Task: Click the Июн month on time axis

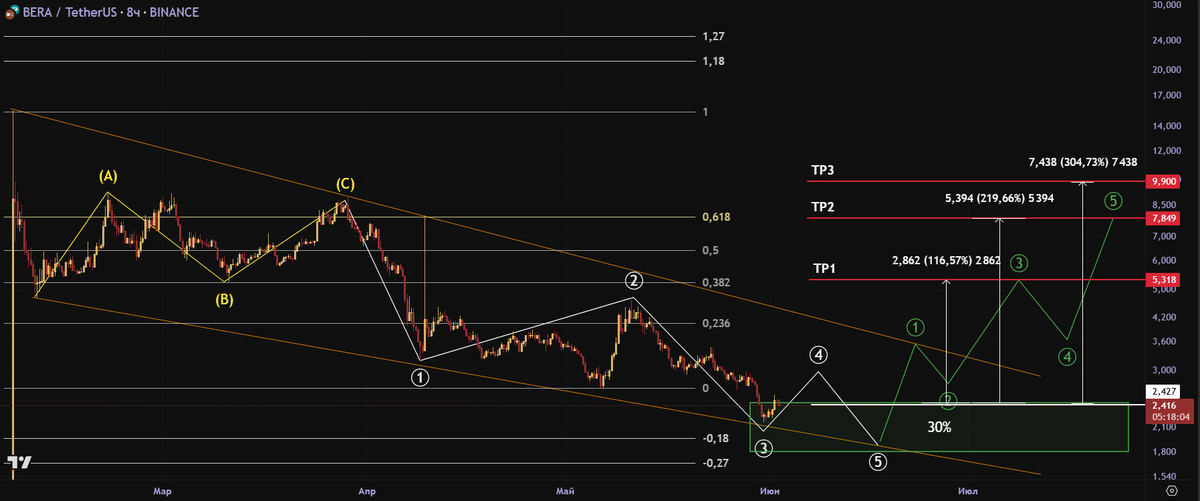Action: point(771,491)
